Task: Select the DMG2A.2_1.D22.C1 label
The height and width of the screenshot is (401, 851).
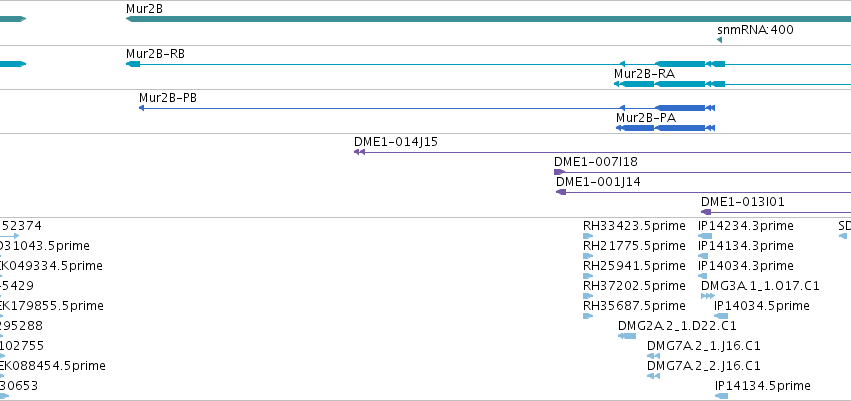Action: click(x=677, y=326)
